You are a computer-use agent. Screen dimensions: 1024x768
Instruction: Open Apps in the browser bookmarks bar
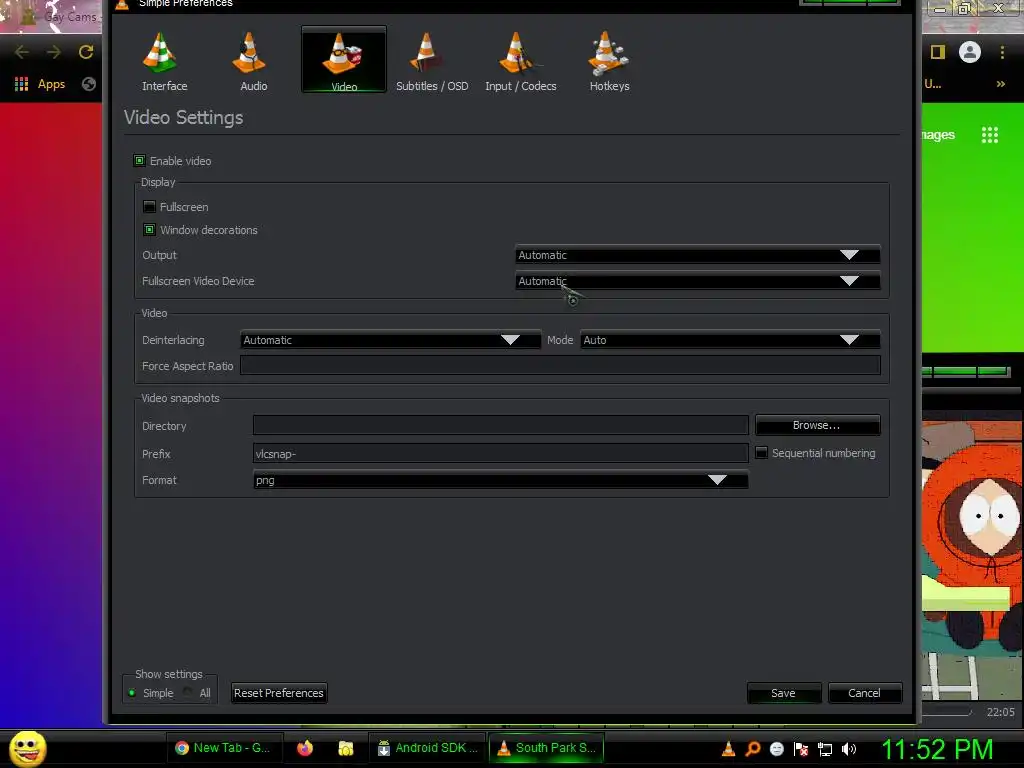tap(40, 84)
